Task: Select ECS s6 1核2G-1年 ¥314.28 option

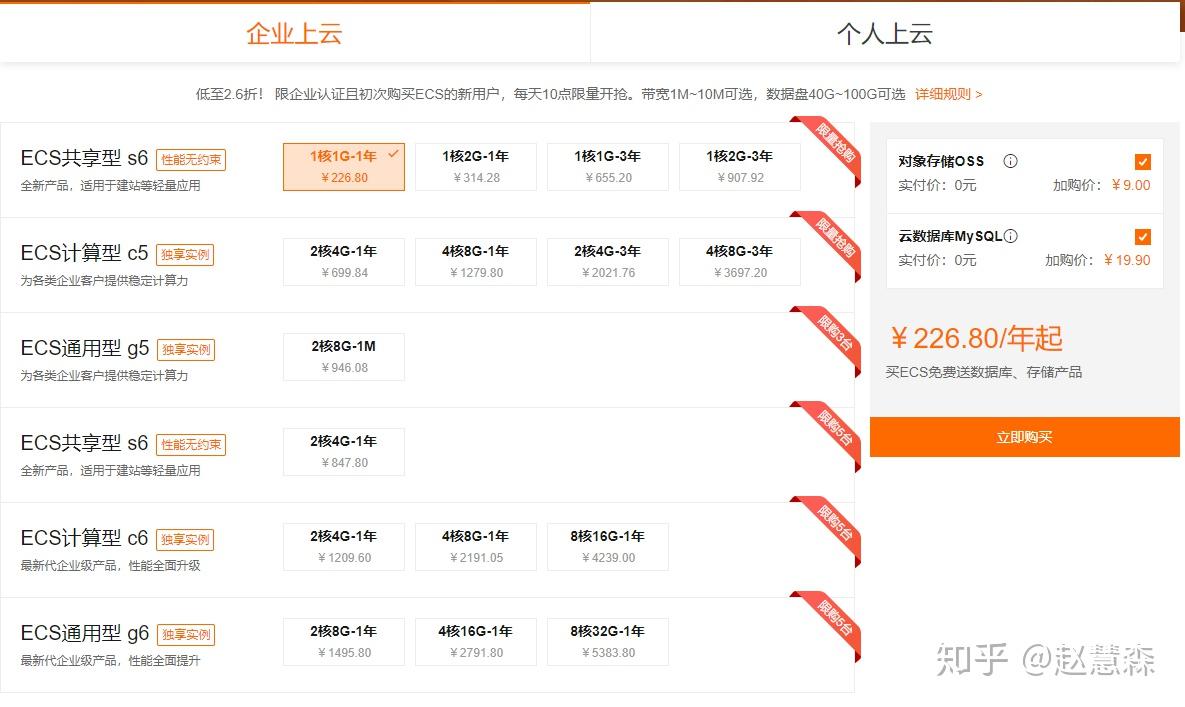Action: [476, 167]
